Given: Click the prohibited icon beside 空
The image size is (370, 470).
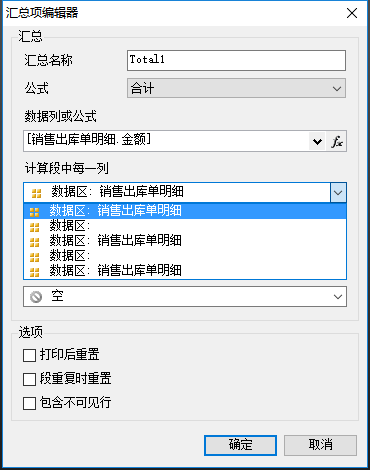Looking at the screenshot, I should coord(36,296).
